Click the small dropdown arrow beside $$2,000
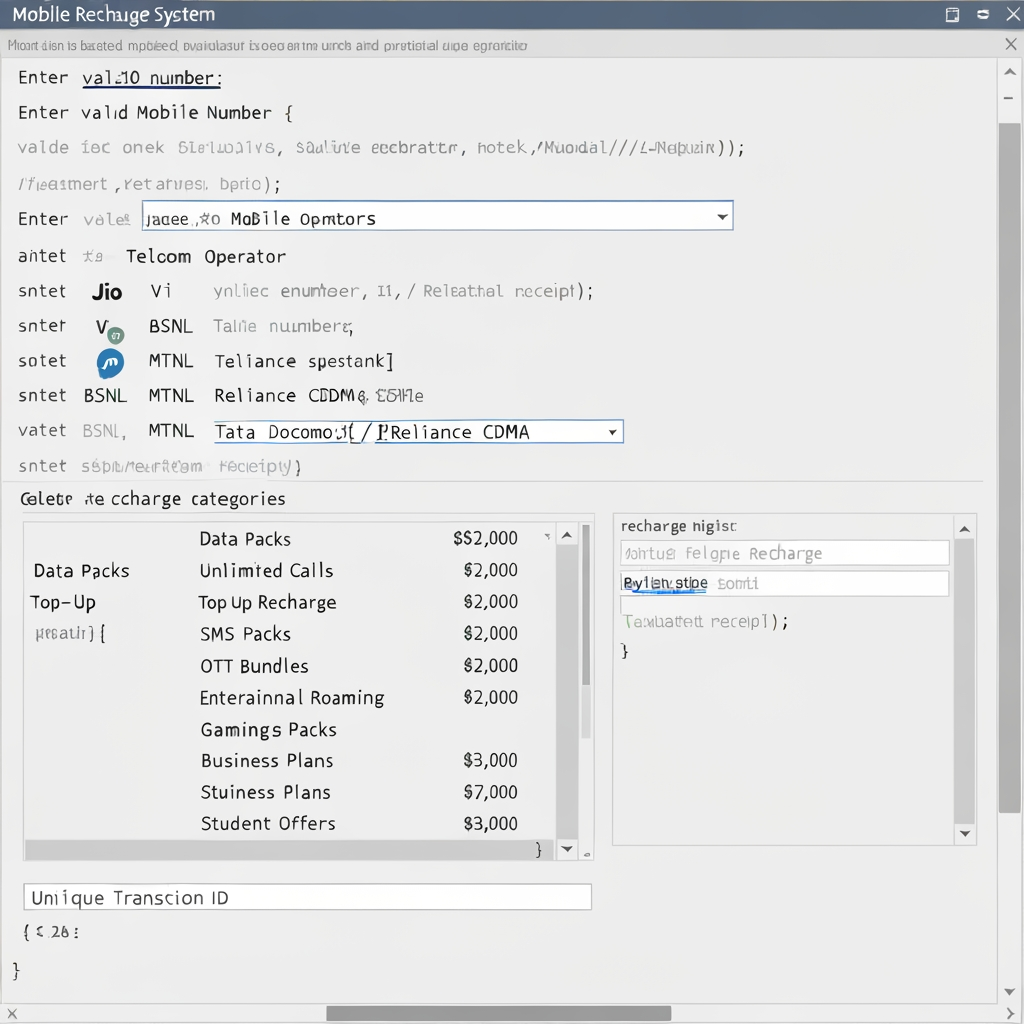The image size is (1024, 1024). [547, 537]
